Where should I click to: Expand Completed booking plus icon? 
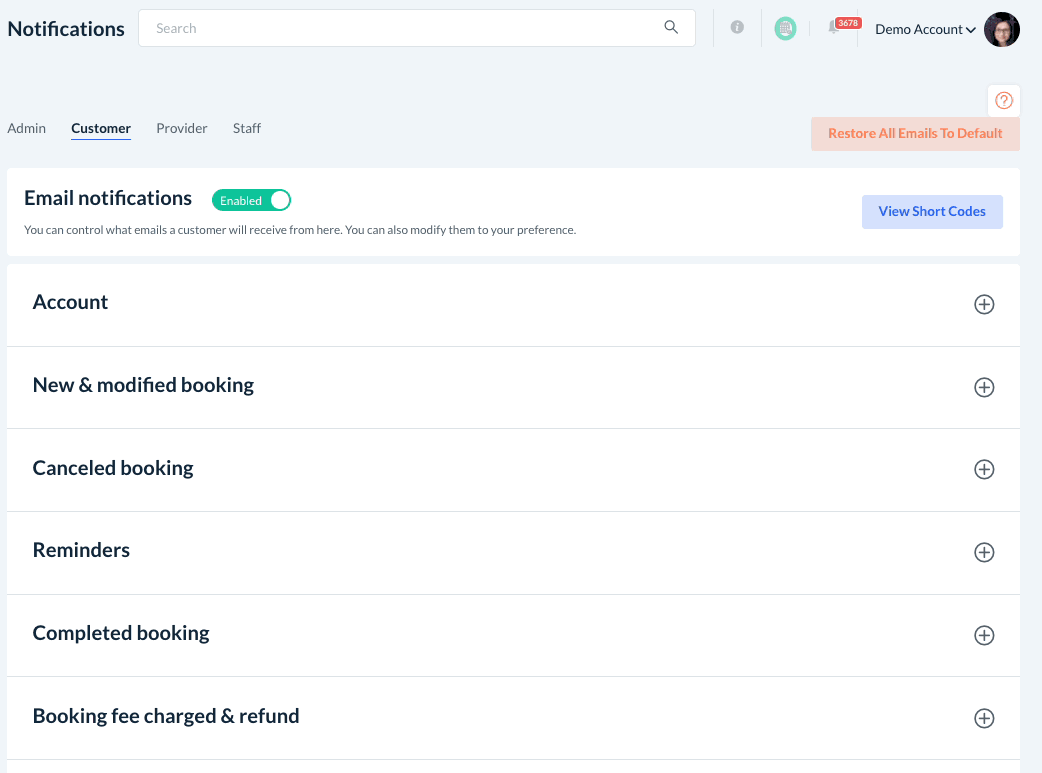point(984,635)
